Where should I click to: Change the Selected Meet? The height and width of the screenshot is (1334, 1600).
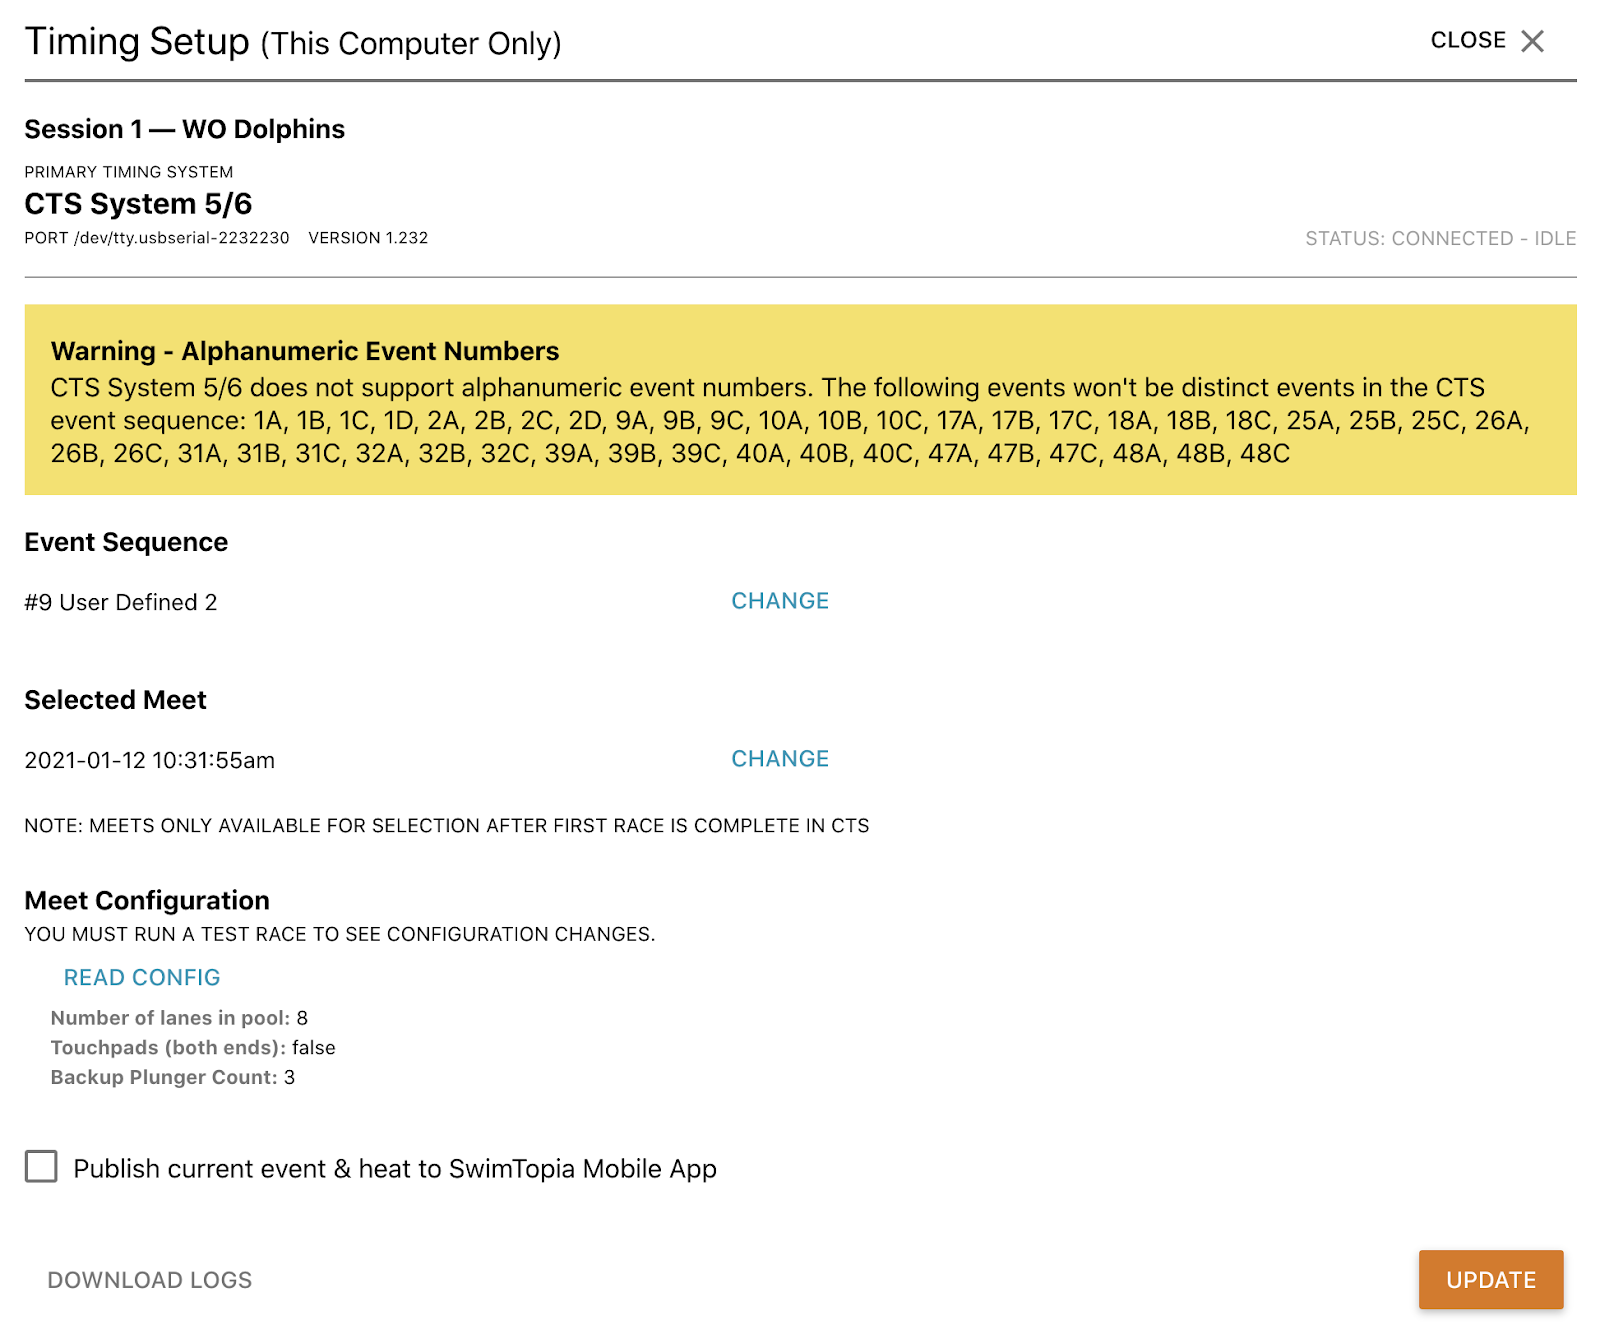pyautogui.click(x=779, y=759)
